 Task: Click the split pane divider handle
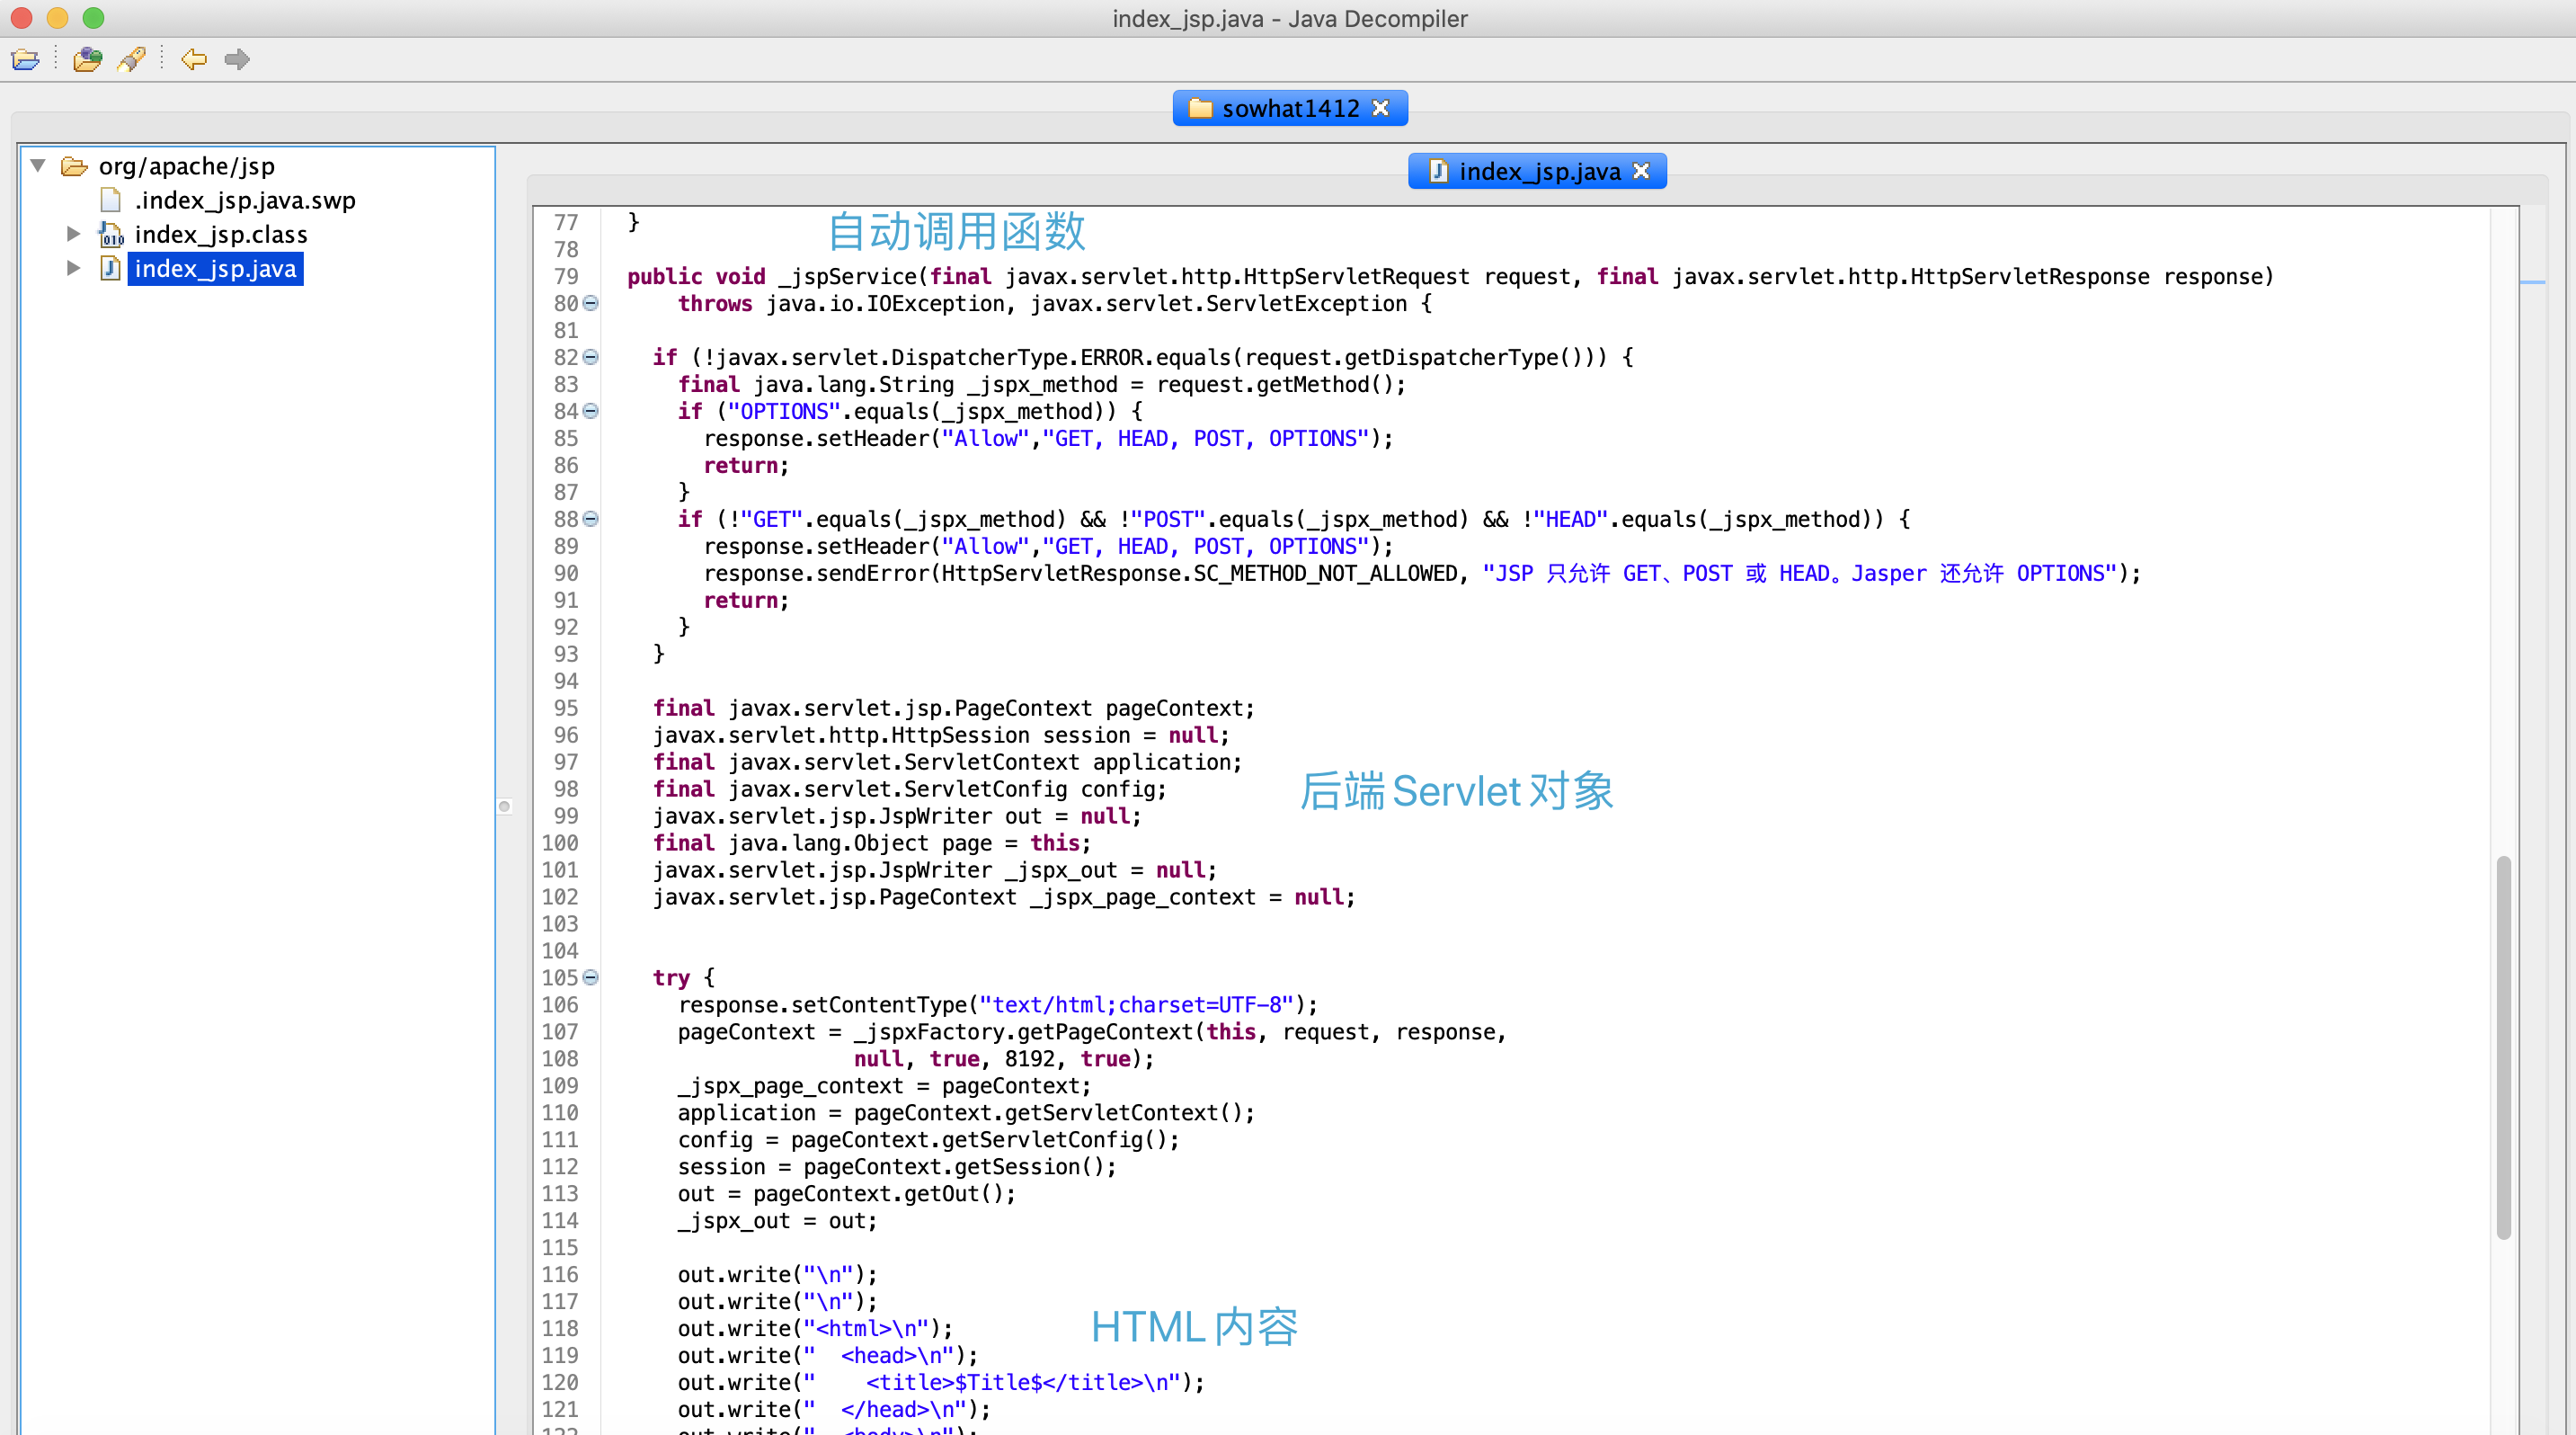[x=505, y=806]
